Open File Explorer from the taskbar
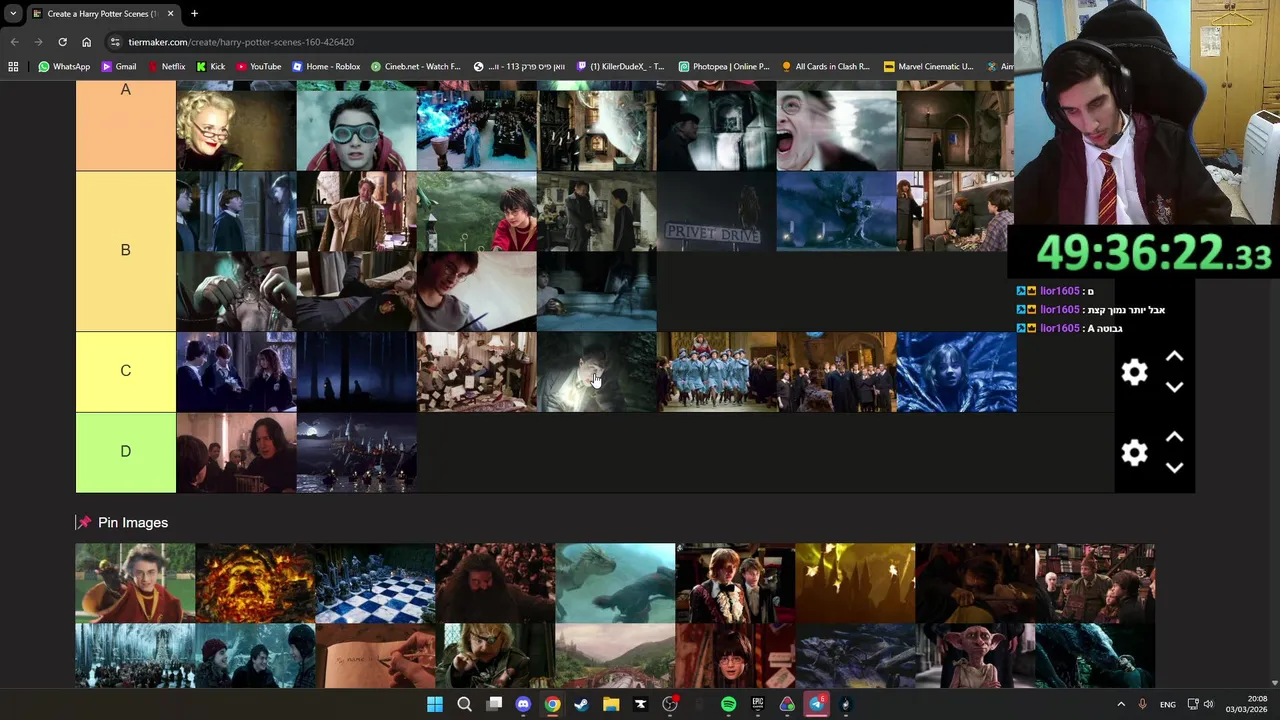 611,704
